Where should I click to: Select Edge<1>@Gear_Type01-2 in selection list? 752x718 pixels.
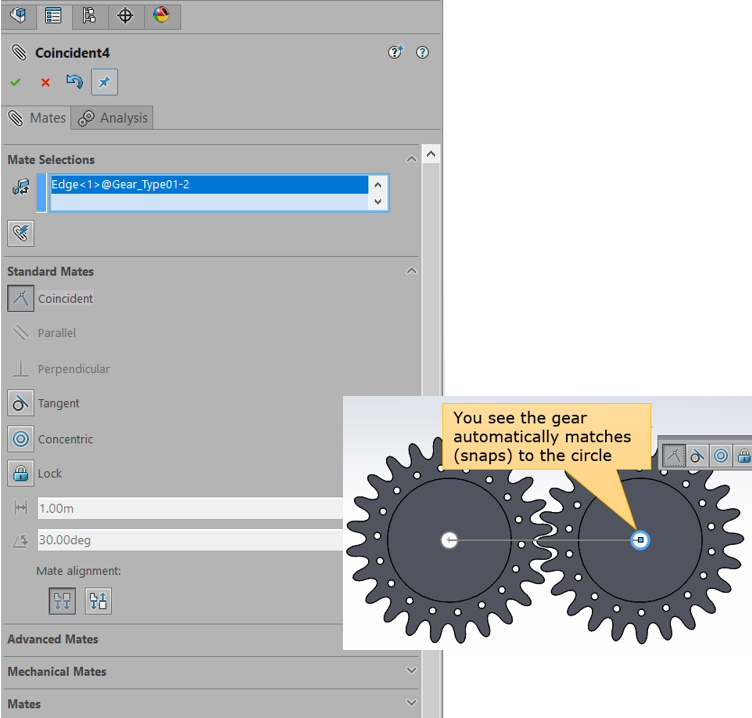click(208, 185)
